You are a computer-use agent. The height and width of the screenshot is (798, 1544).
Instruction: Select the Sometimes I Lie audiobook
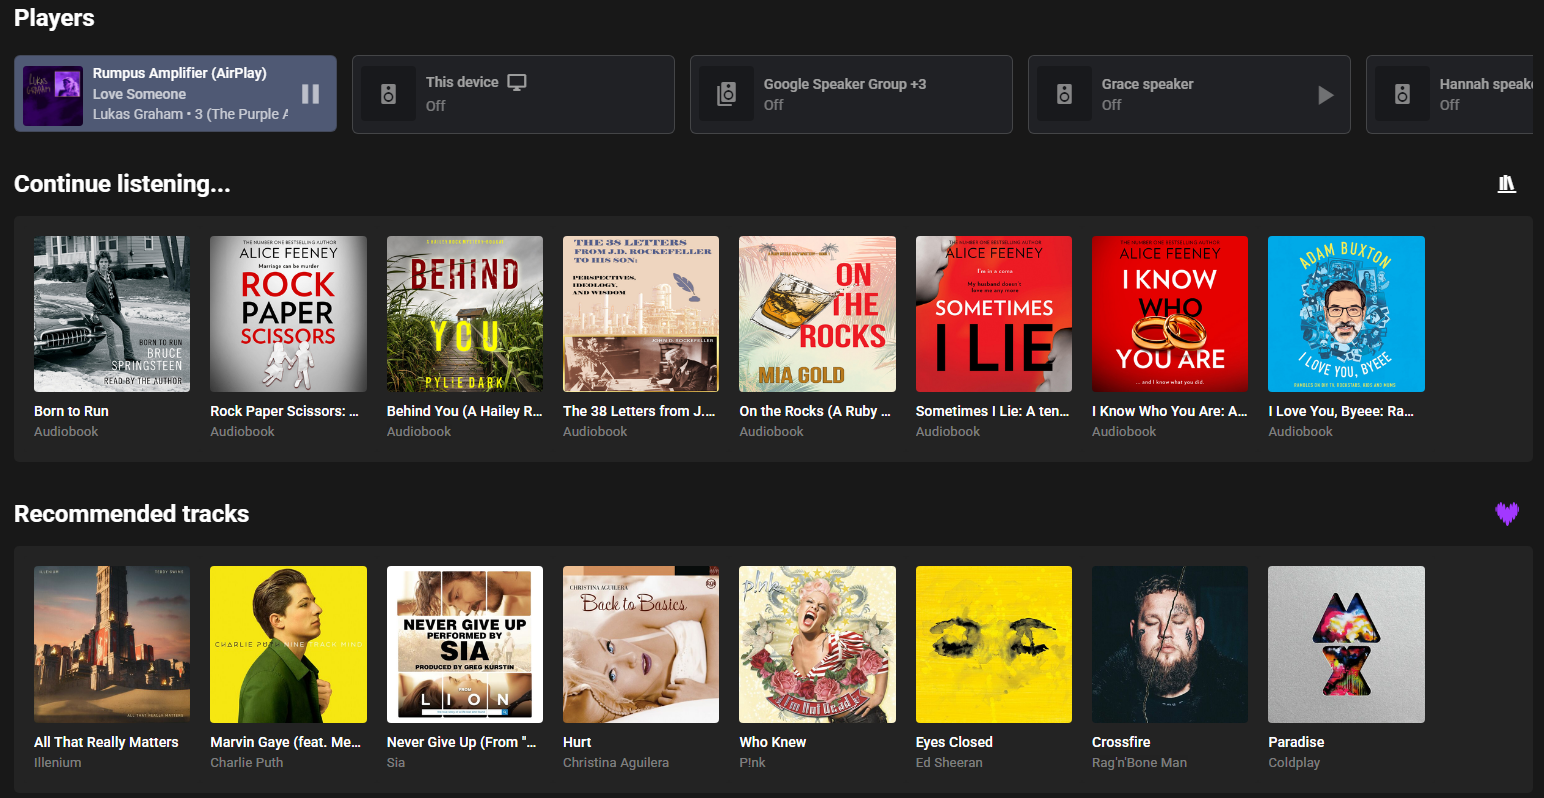[x=993, y=314]
